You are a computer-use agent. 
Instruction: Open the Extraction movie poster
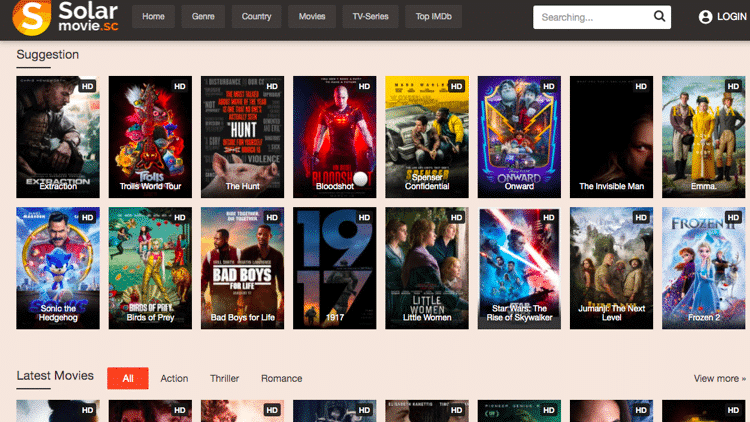[x=58, y=137]
